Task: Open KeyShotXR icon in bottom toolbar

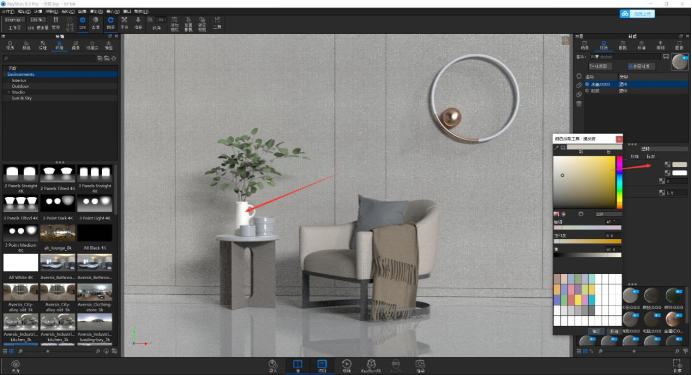Action: [371, 365]
